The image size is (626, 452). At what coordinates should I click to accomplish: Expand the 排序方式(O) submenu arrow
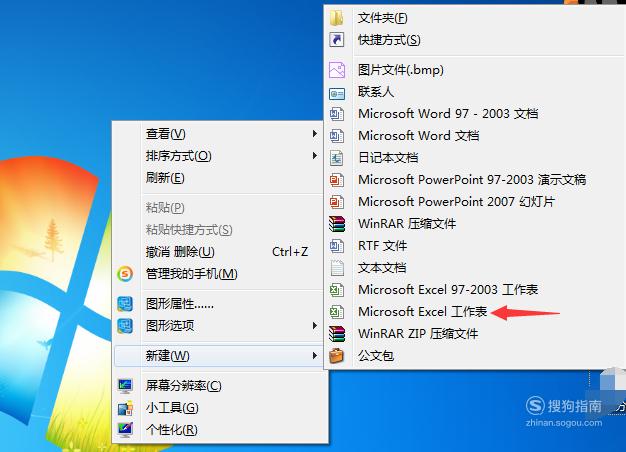315,156
